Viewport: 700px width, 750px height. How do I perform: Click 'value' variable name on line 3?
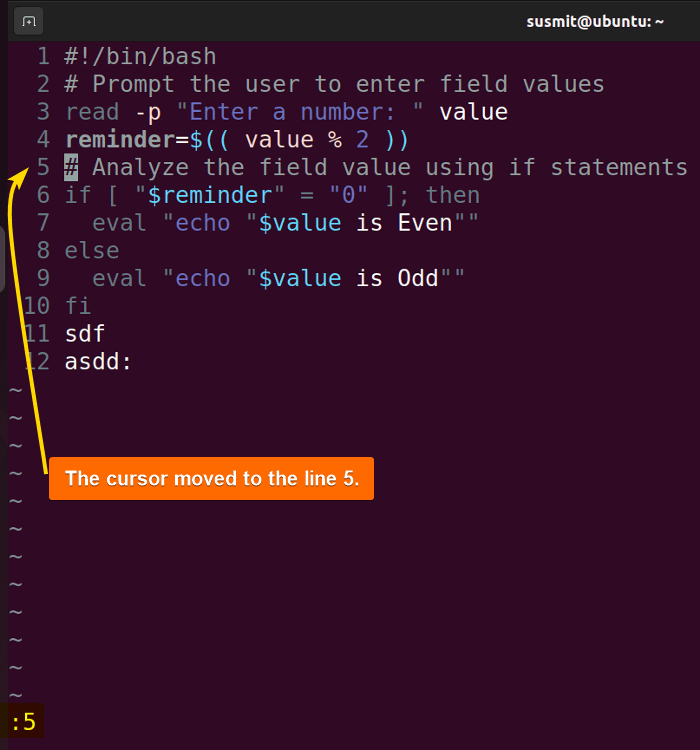coord(473,112)
